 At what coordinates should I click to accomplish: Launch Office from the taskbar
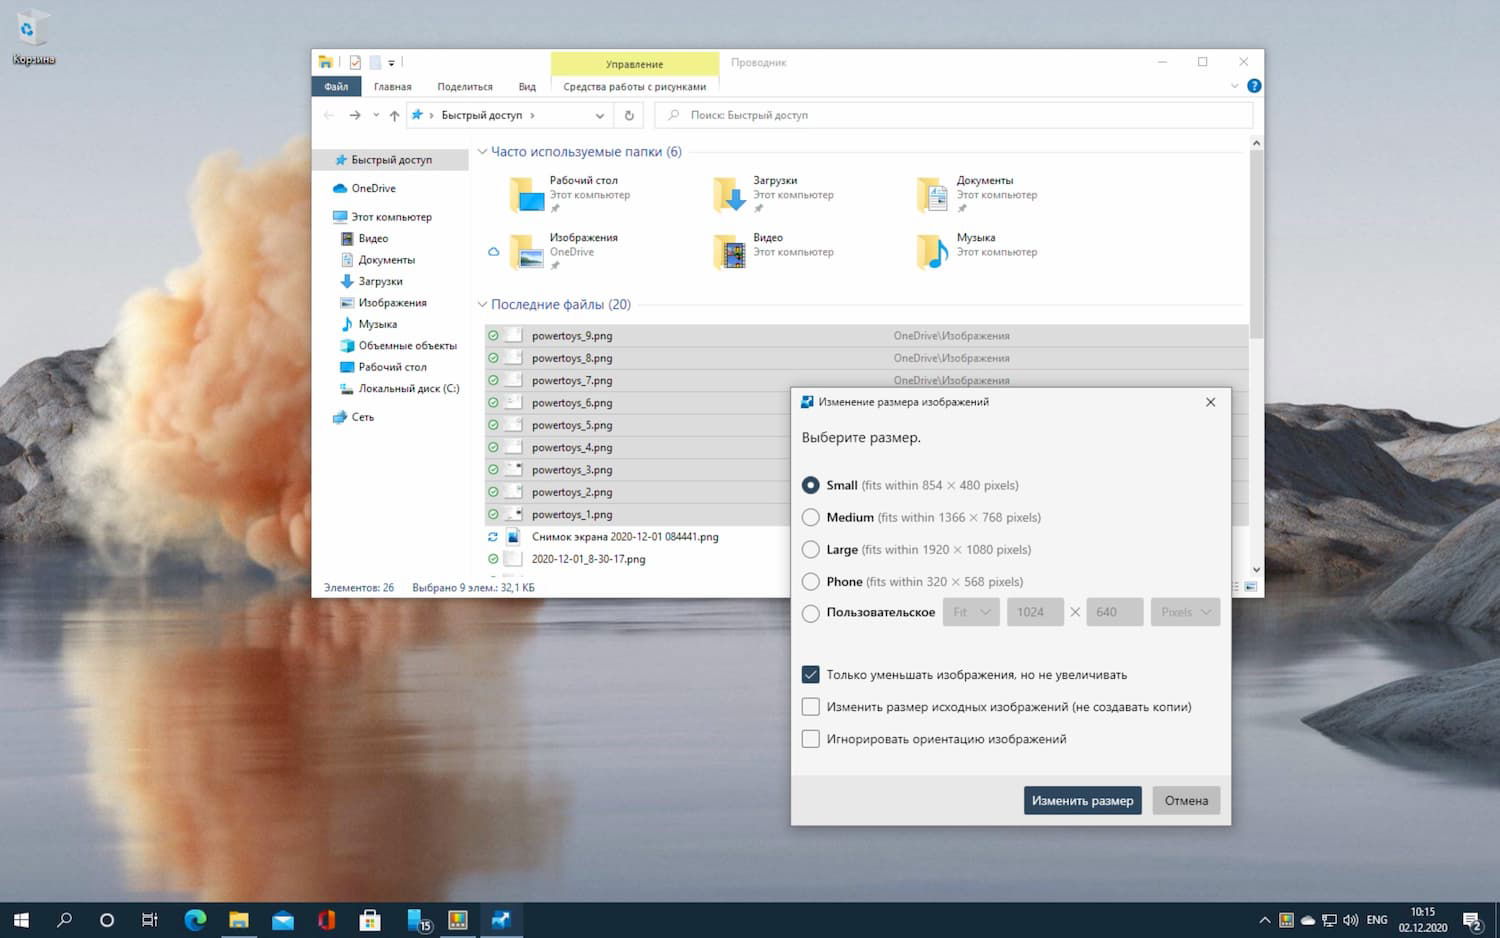(326, 920)
